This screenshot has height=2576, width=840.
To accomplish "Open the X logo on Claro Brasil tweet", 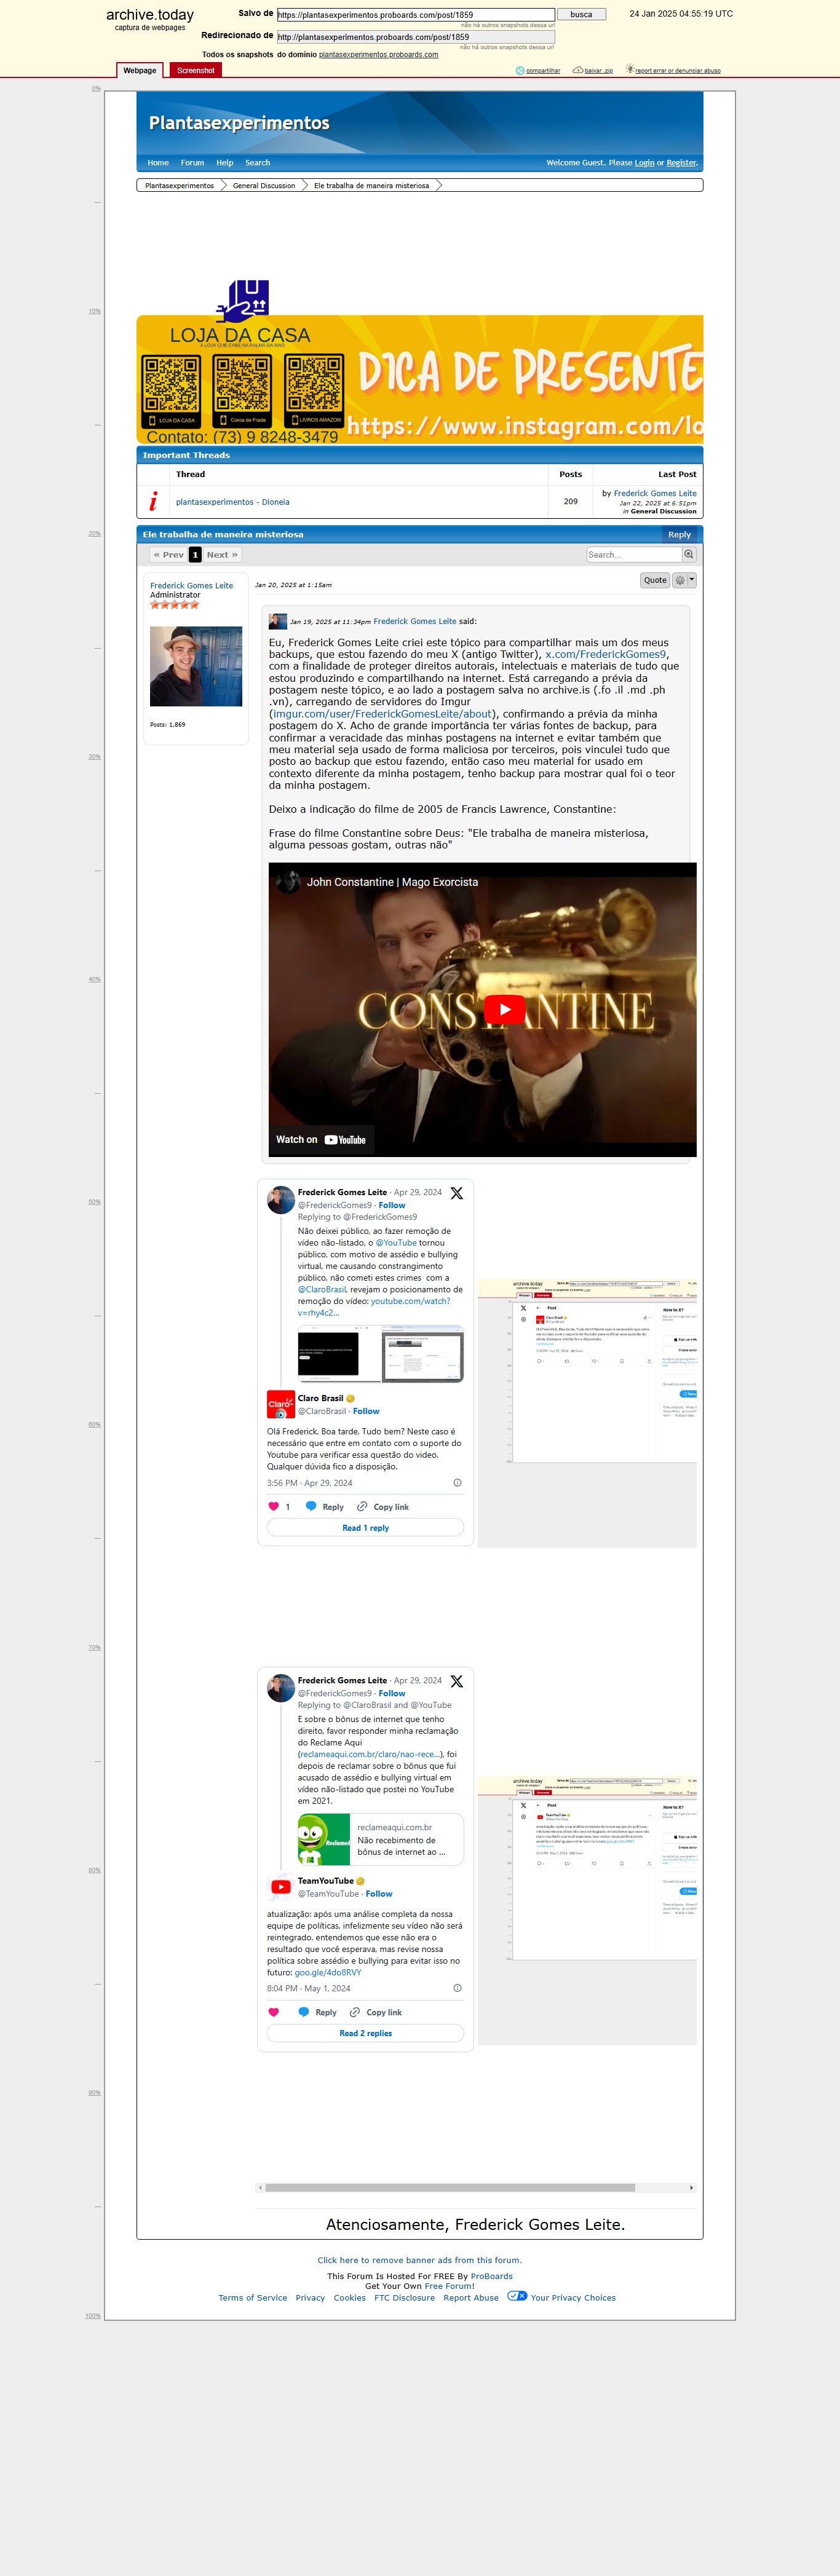I will [456, 1194].
